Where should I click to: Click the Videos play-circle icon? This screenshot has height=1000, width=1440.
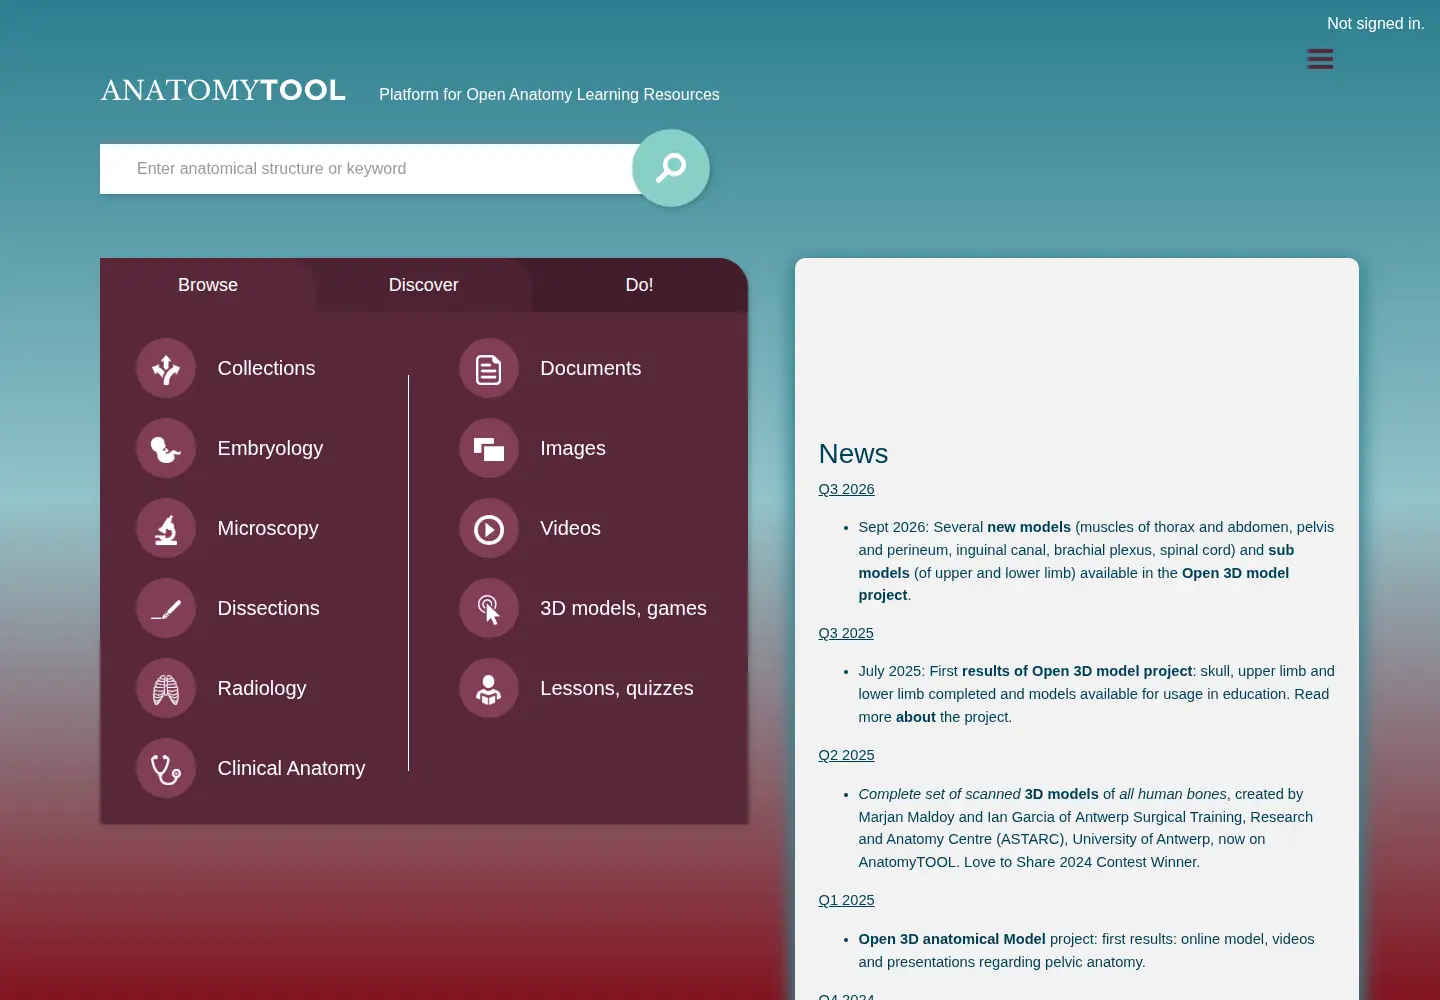[x=489, y=528]
